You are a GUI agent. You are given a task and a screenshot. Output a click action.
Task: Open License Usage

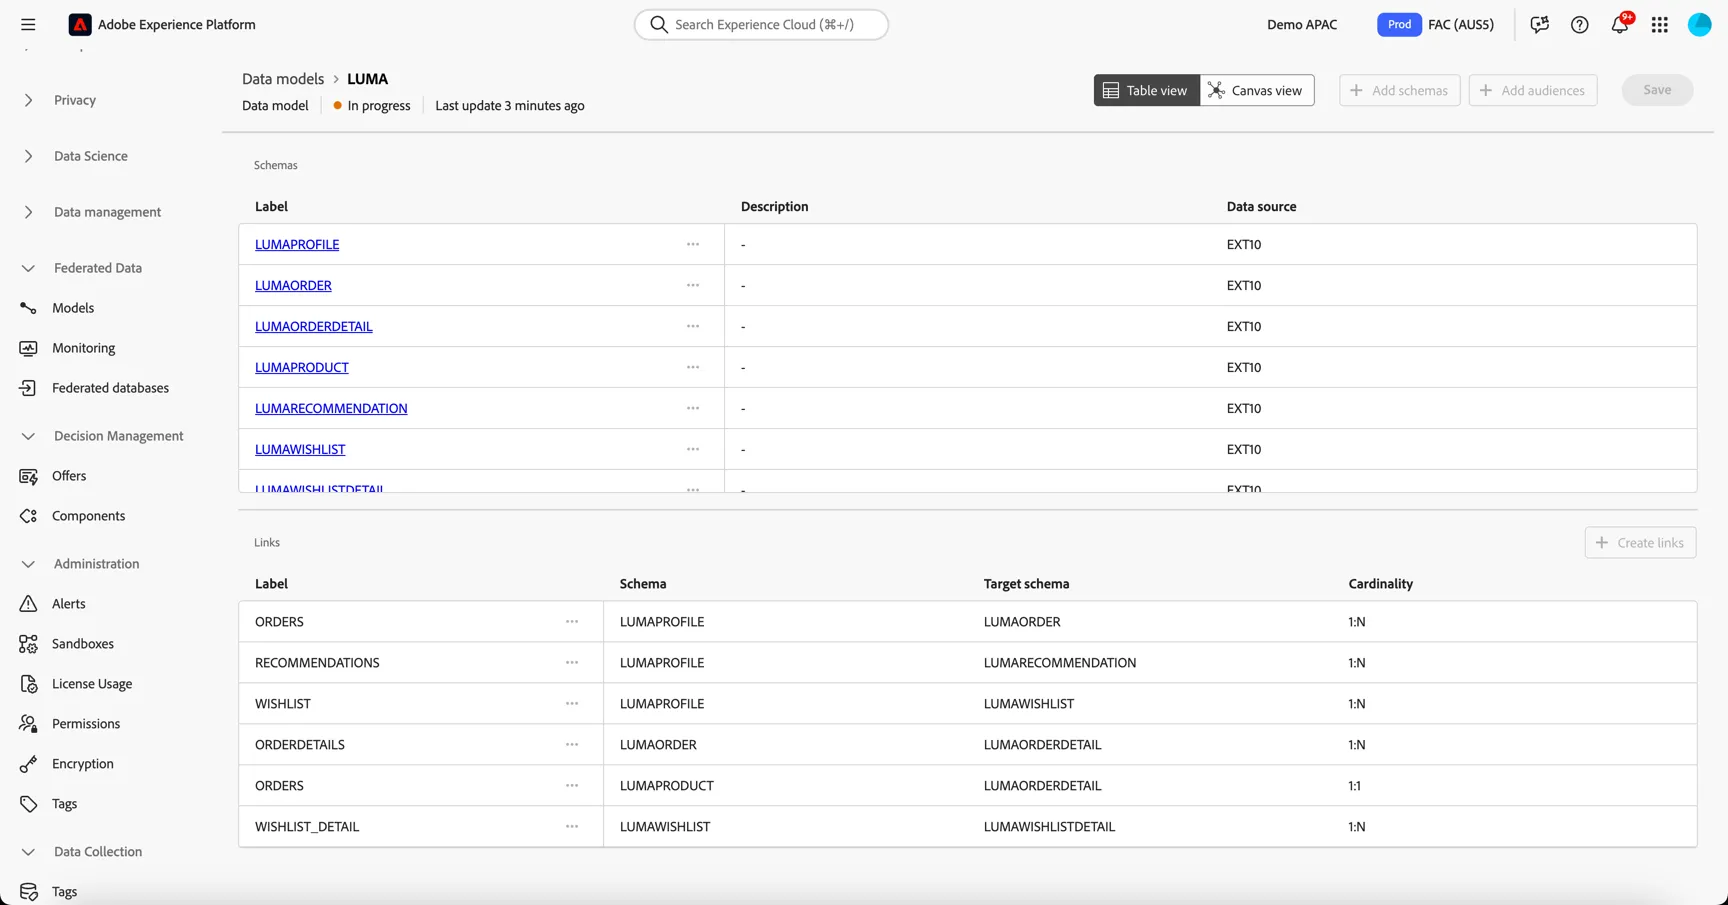coord(92,684)
